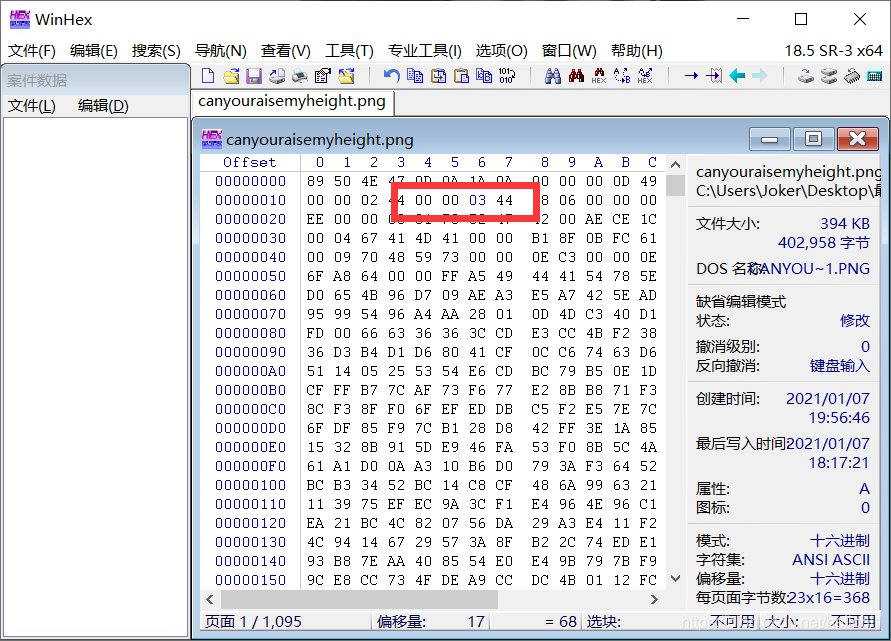Click the Copy into new file icon
Image resolution: width=891 pixels, height=641 pixels.
pyautogui.click(x=438, y=76)
